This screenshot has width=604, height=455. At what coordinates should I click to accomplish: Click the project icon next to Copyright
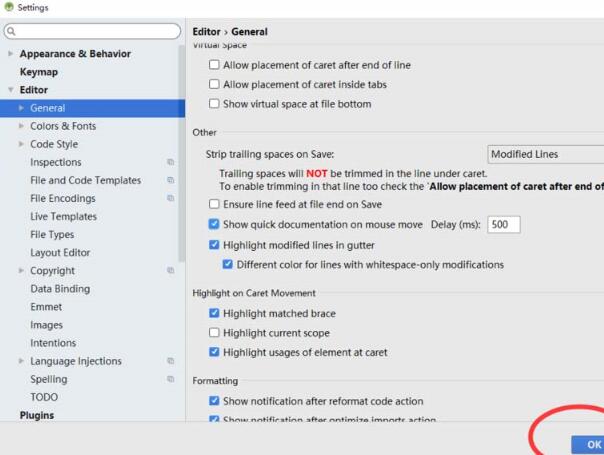(x=171, y=271)
